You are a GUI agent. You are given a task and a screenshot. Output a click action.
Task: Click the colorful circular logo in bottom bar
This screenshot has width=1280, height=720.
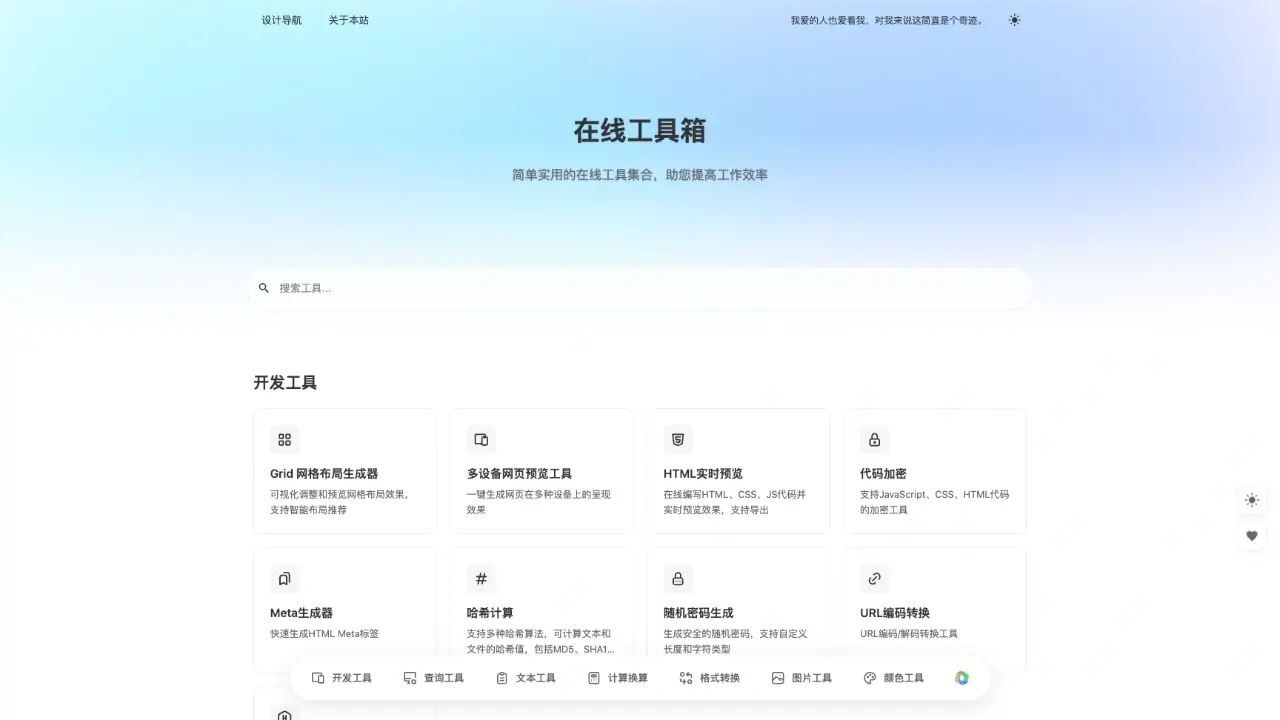[961, 677]
